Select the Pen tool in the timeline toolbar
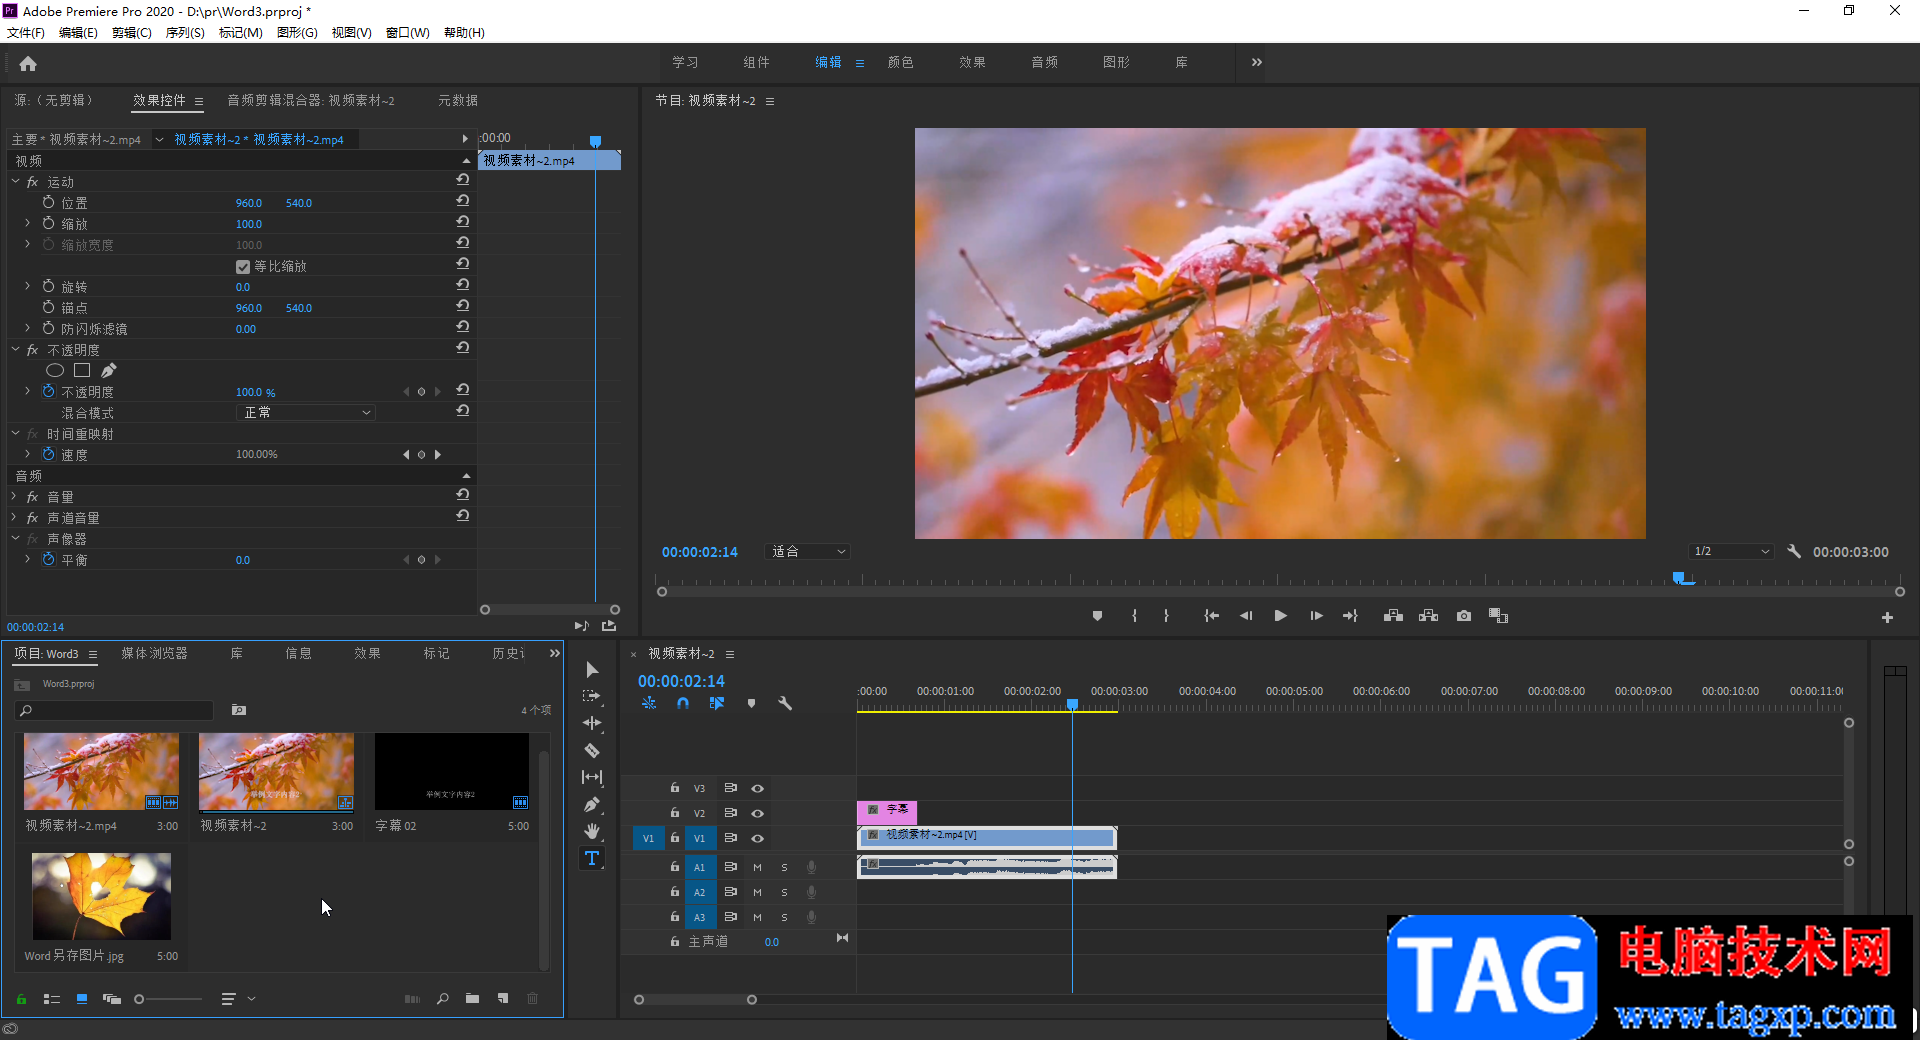The height and width of the screenshot is (1040, 1920). click(592, 804)
